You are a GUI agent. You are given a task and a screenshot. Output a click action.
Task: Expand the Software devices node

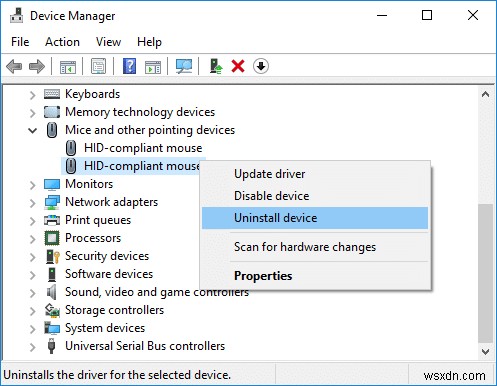tap(32, 275)
